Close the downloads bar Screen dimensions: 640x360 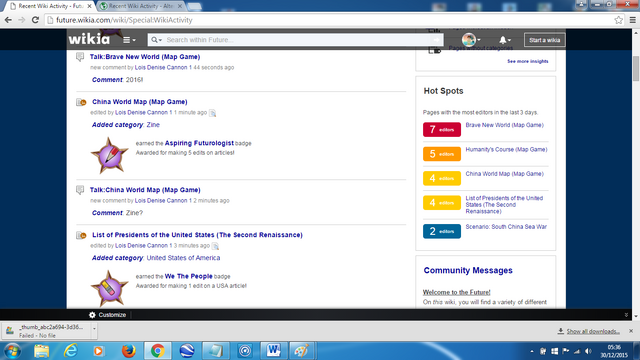click(x=631, y=331)
